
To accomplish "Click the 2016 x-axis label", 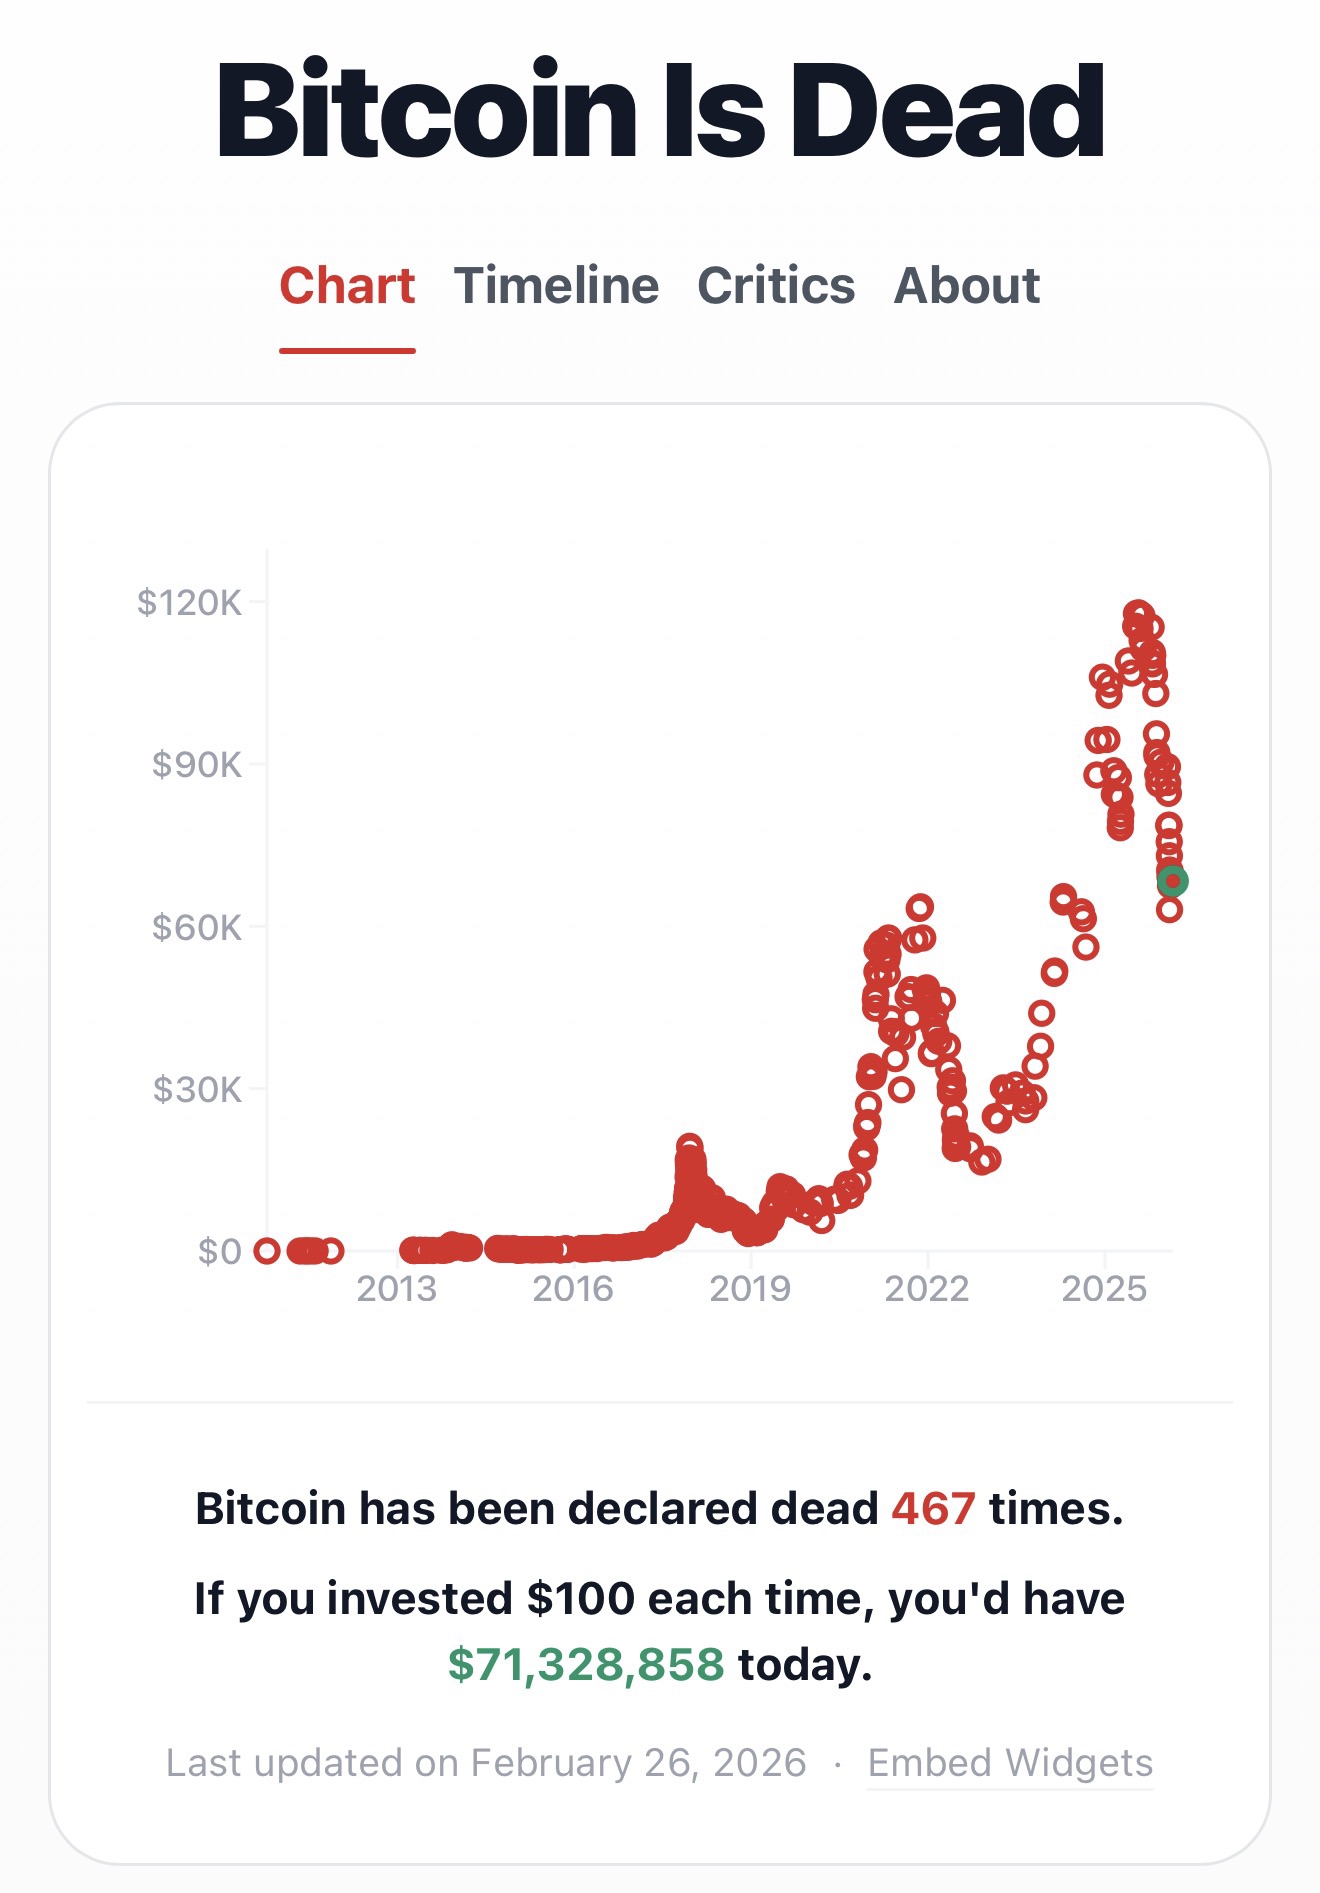I will pyautogui.click(x=573, y=1289).
